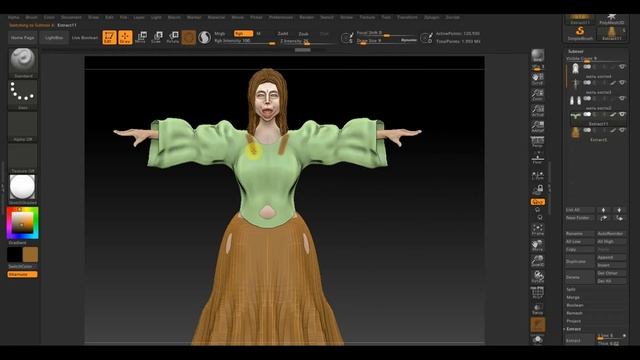The width and height of the screenshot is (640, 360).
Task: Select the Rotate transform tool
Action: (x=173, y=37)
